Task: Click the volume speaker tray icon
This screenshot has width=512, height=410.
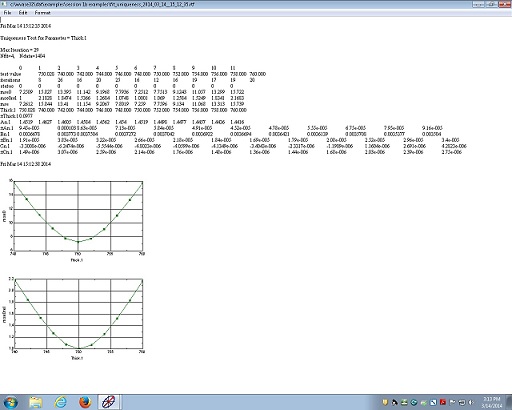Action: [471, 402]
